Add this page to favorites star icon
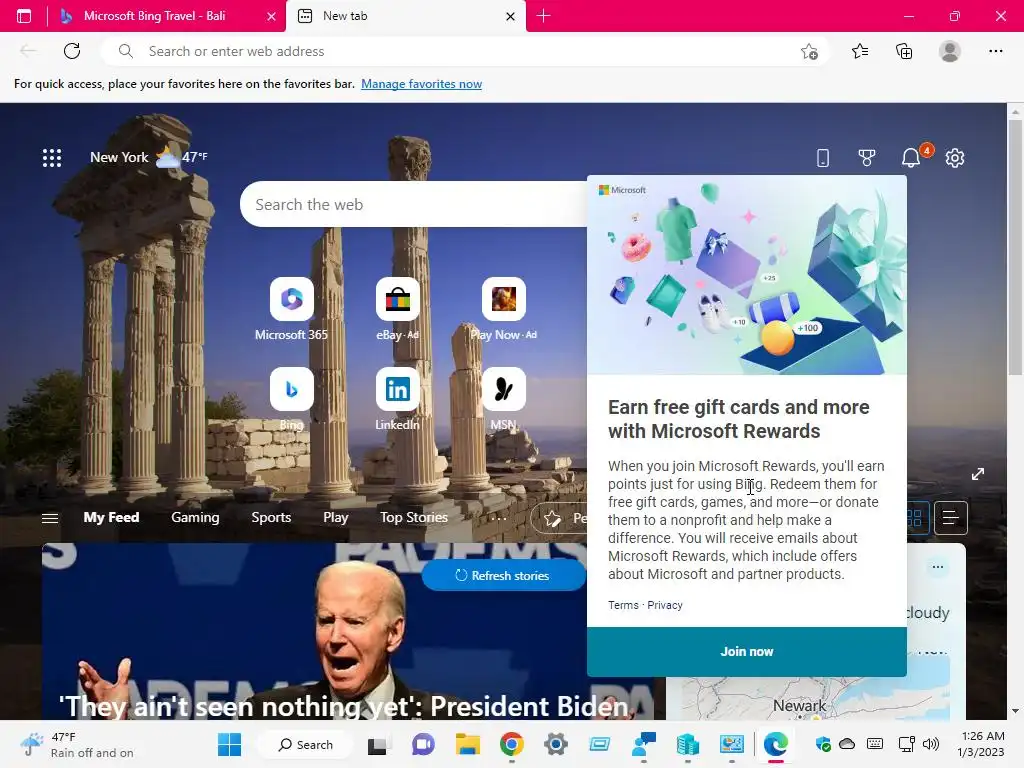 (x=809, y=51)
